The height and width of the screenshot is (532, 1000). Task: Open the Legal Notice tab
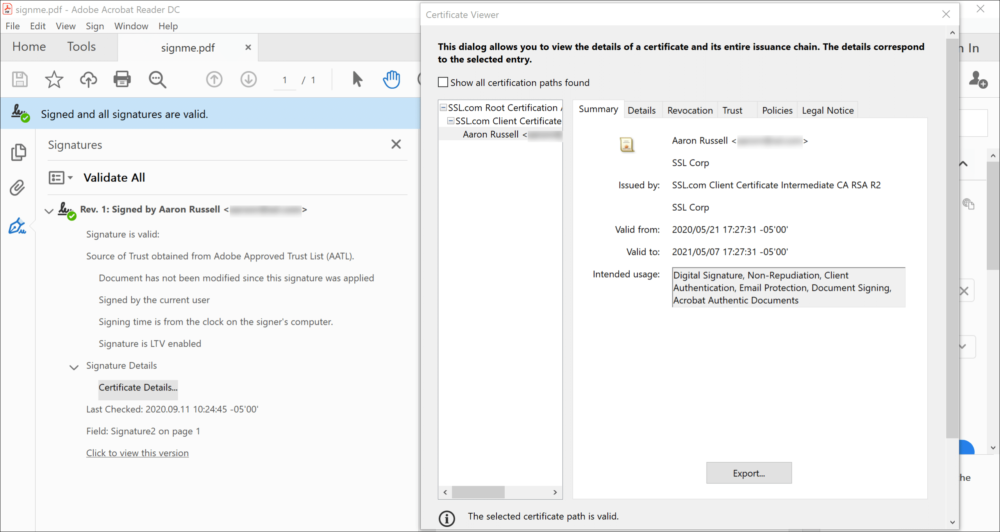point(827,111)
